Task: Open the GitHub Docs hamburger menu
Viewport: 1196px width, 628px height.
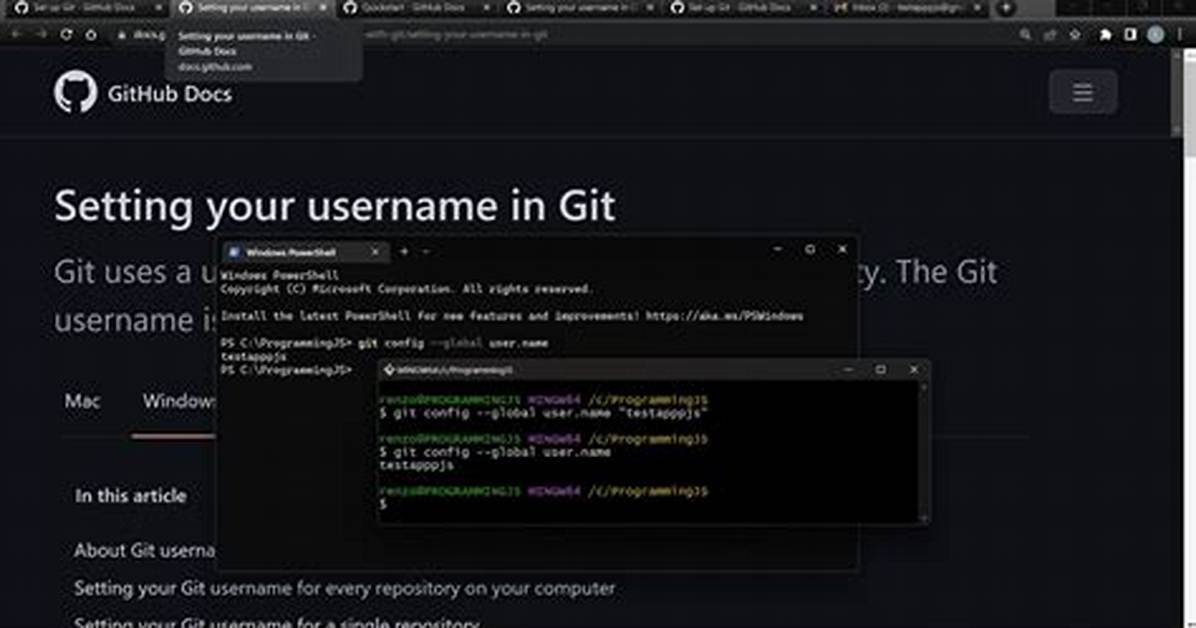Action: tap(1083, 92)
